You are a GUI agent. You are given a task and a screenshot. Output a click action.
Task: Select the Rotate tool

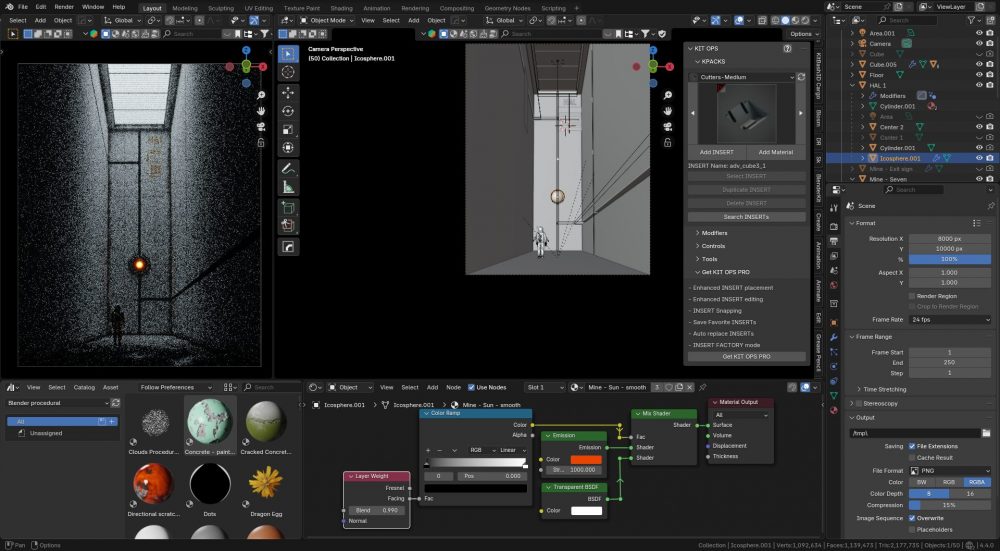coord(288,111)
